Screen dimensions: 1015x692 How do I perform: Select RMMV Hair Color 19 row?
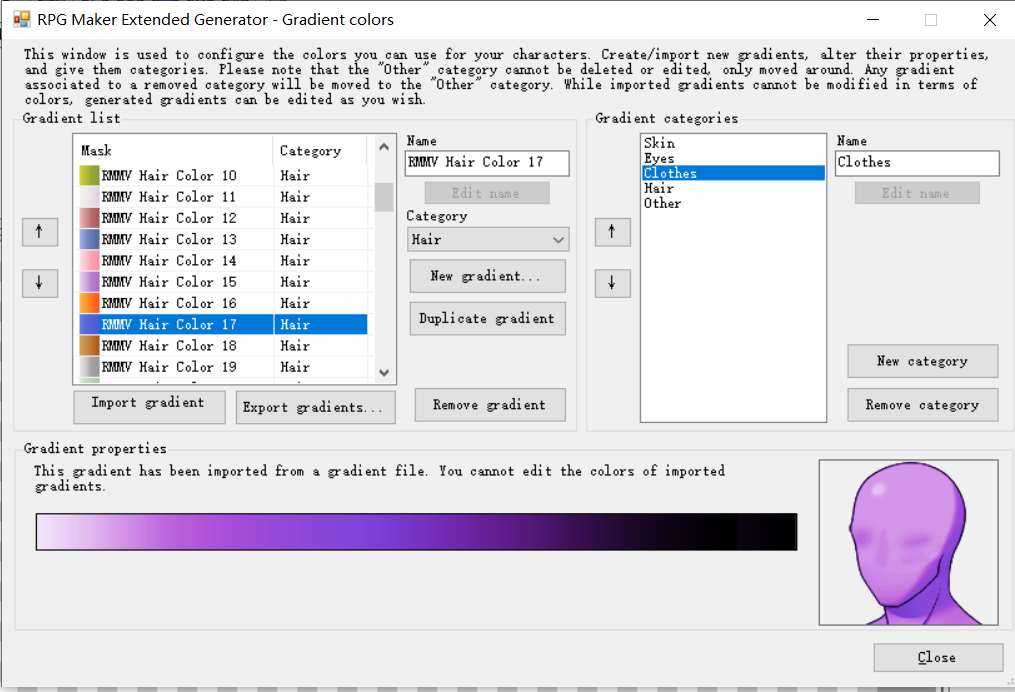[223, 367]
